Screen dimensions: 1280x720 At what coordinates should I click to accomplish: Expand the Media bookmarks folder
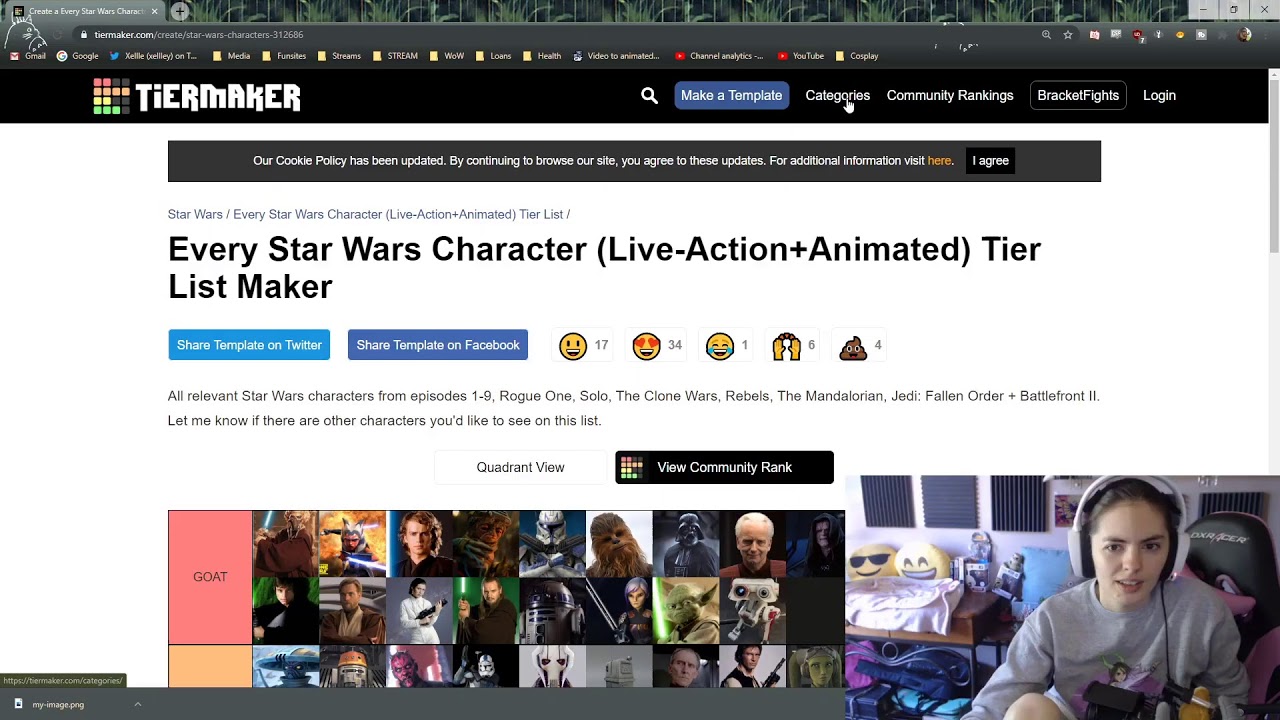click(232, 56)
